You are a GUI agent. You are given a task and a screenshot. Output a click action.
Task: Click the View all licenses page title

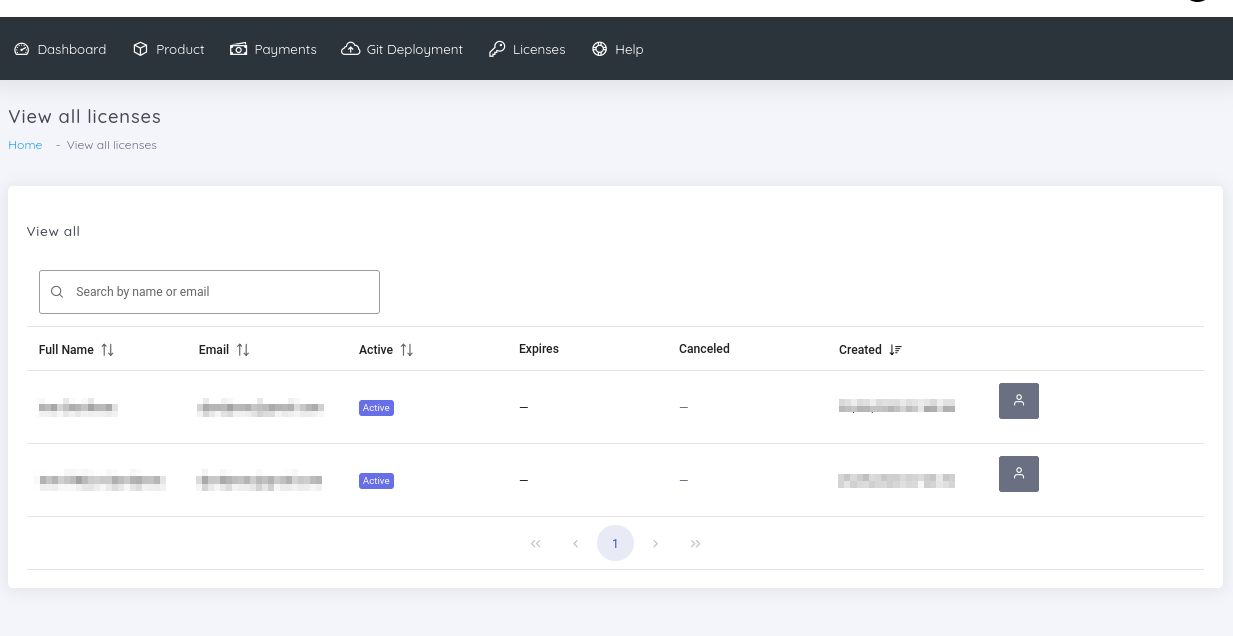pyautogui.click(x=85, y=117)
